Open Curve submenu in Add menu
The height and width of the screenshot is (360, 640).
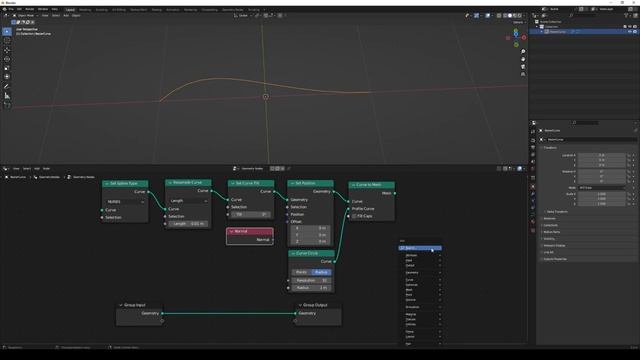tap(420, 280)
